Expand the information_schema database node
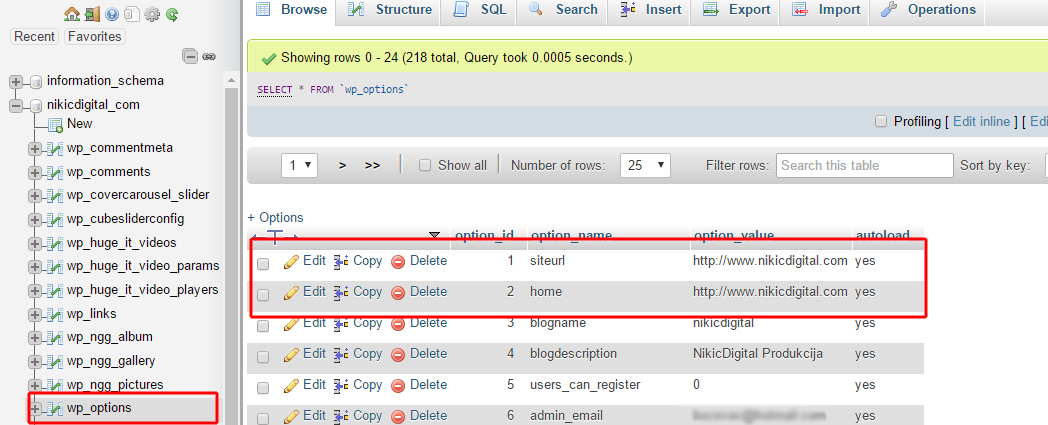This screenshot has height=425, width=1048. tap(16, 81)
